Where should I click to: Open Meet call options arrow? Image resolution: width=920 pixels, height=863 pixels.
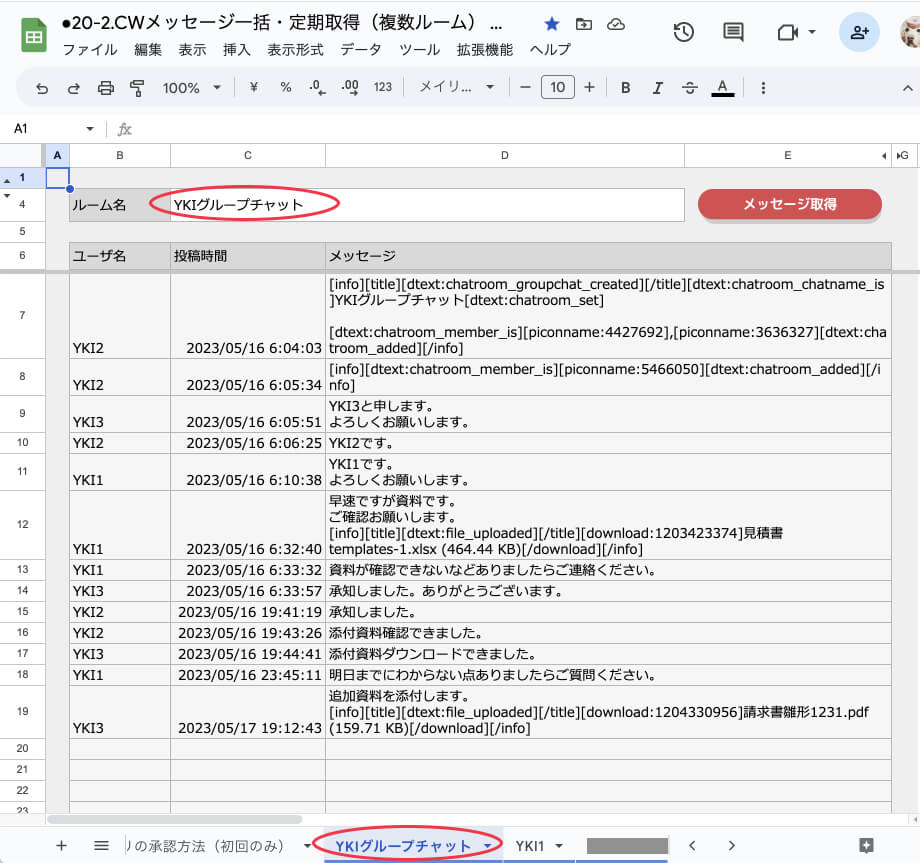(812, 32)
